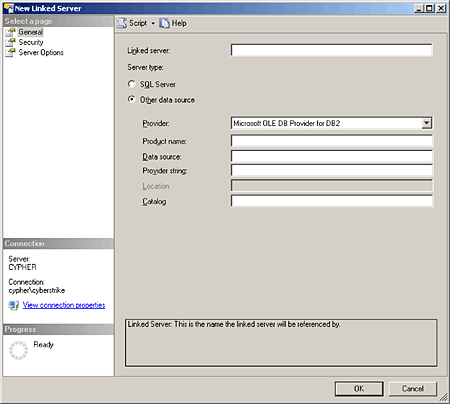Maximize the New Linked Server window
The image size is (450, 404).
coord(430,8)
